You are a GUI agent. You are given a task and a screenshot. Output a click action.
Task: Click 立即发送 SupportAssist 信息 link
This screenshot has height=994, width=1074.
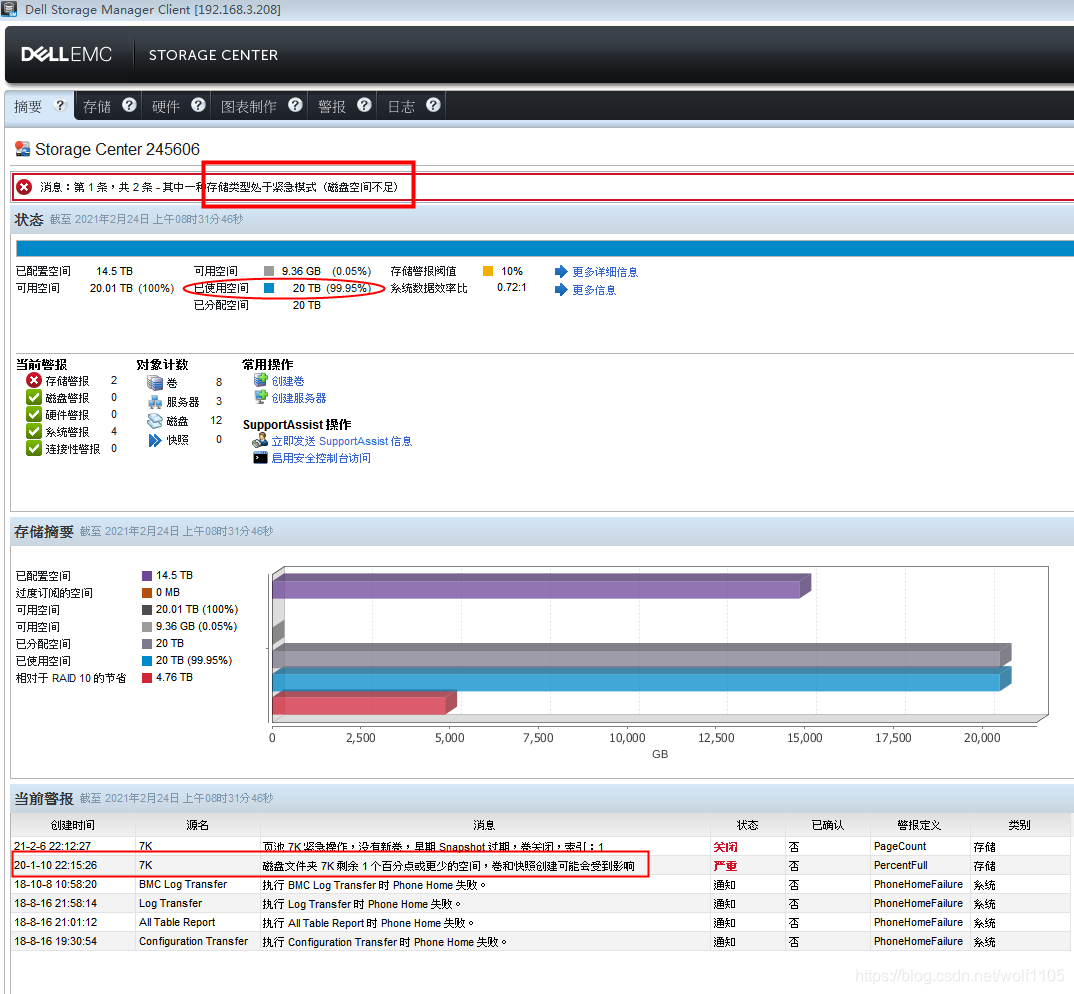pyautogui.click(x=342, y=441)
